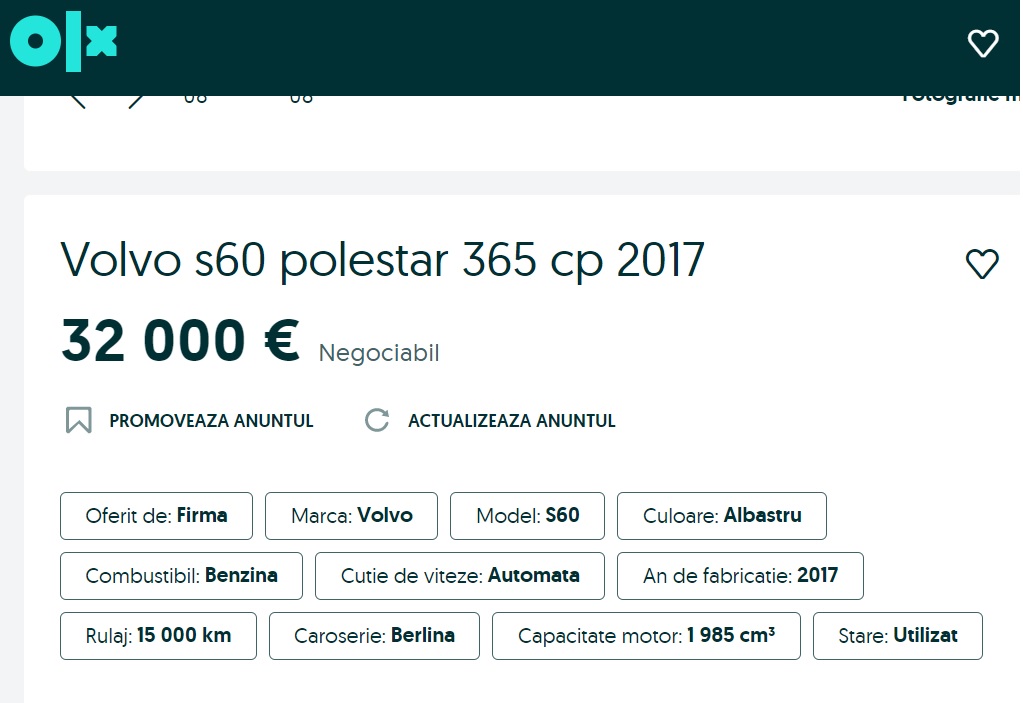The image size is (1023, 703).
Task: Toggle the heart next to the listing title
Action: [x=981, y=263]
